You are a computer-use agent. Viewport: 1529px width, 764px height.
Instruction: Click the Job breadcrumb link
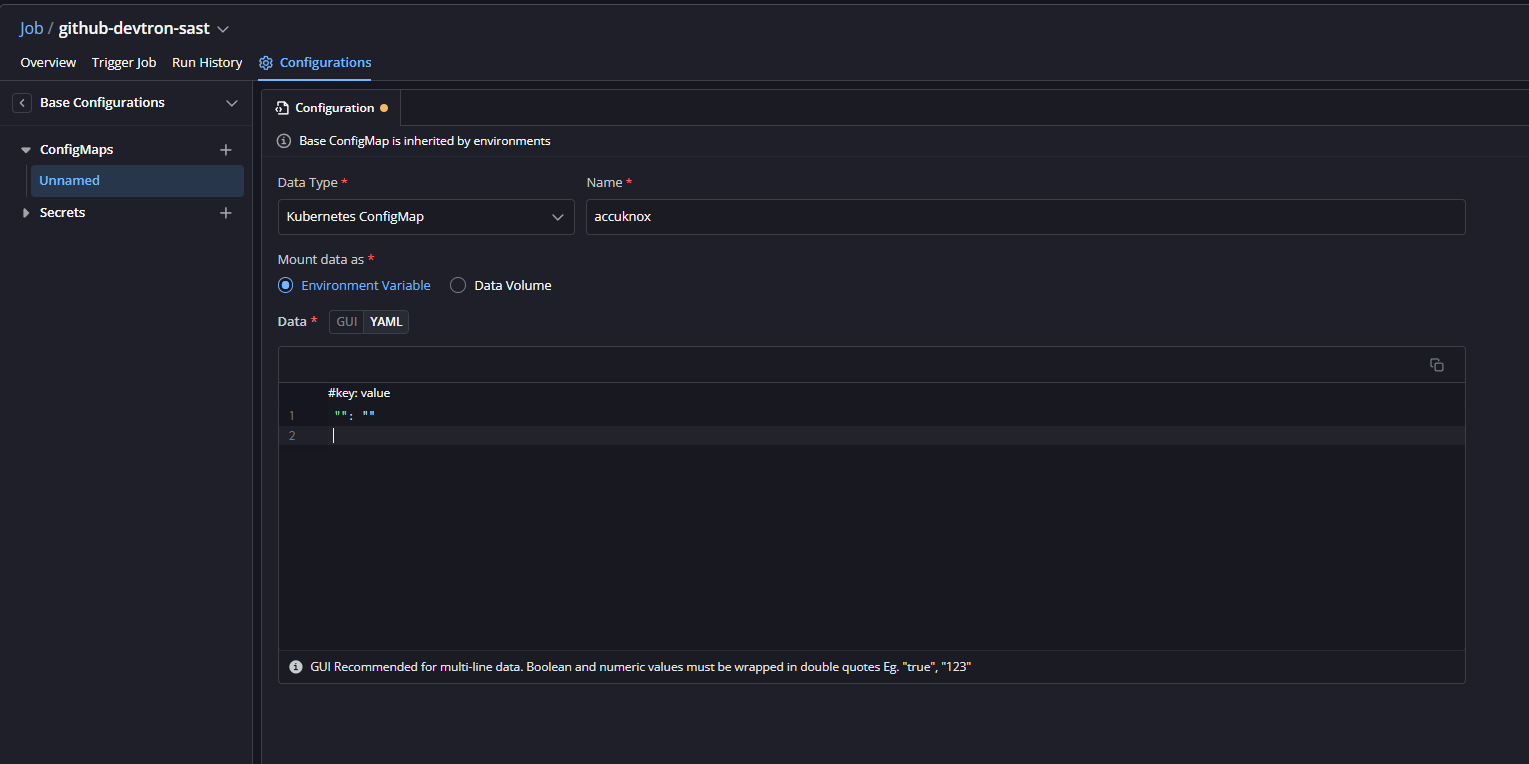pos(31,28)
